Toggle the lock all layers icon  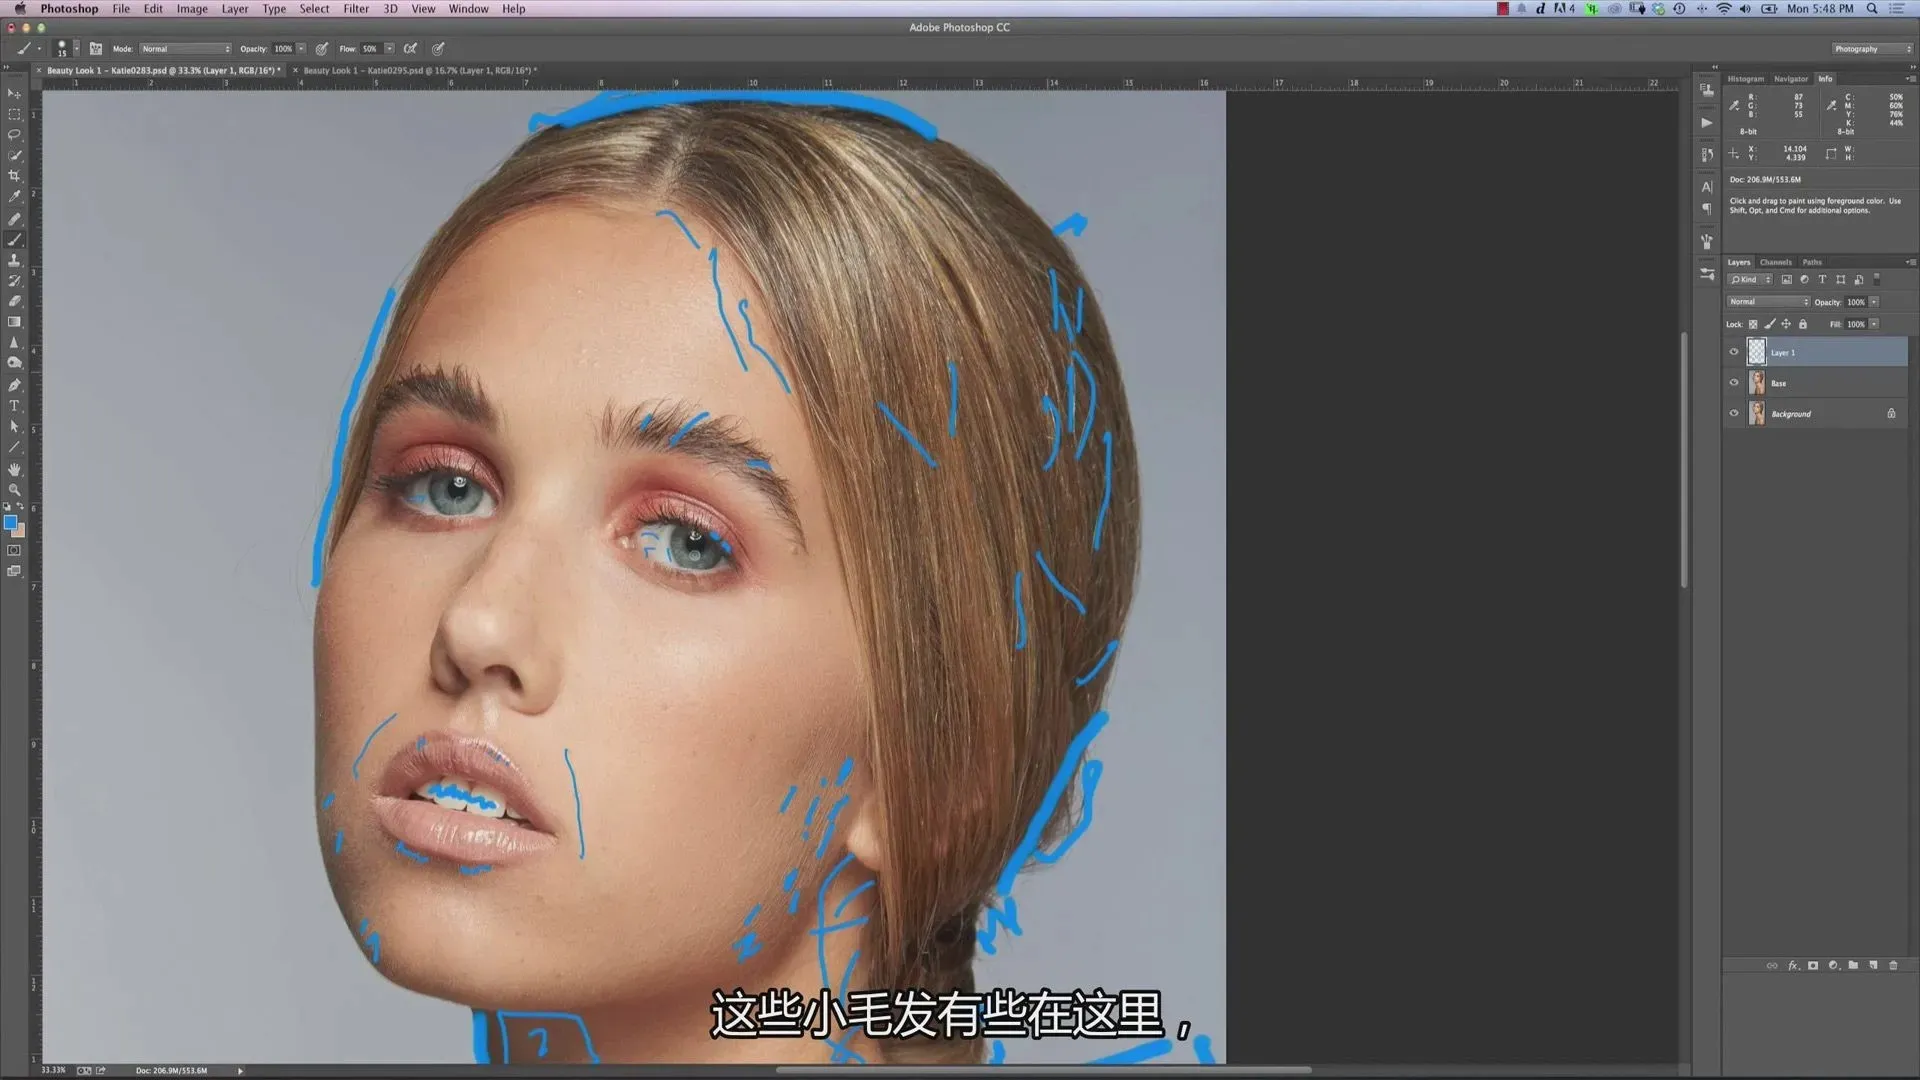[1803, 324]
